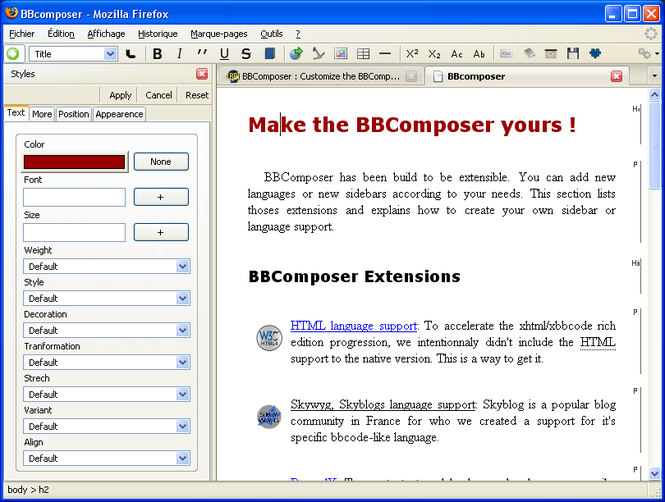Open the Outils menu
The image size is (665, 502).
[x=271, y=33]
